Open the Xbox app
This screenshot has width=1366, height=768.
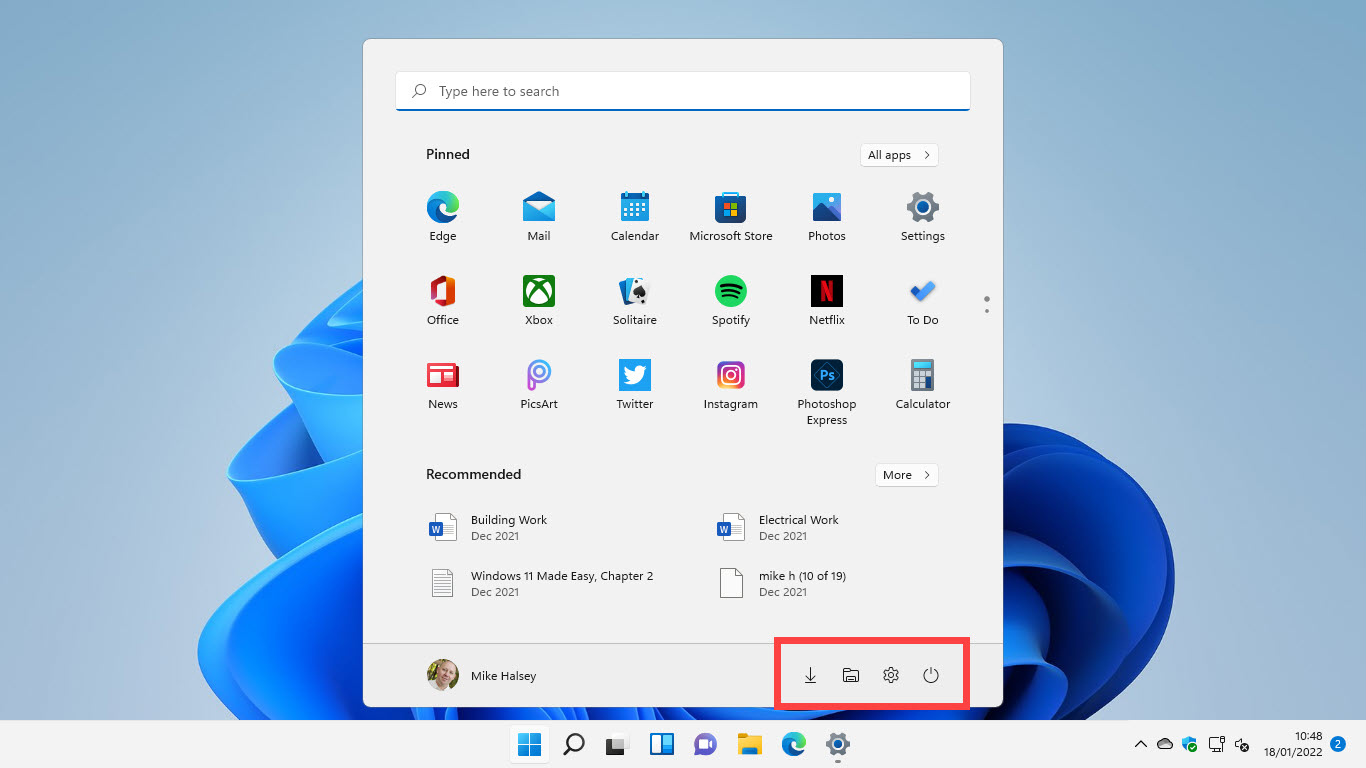(x=539, y=301)
